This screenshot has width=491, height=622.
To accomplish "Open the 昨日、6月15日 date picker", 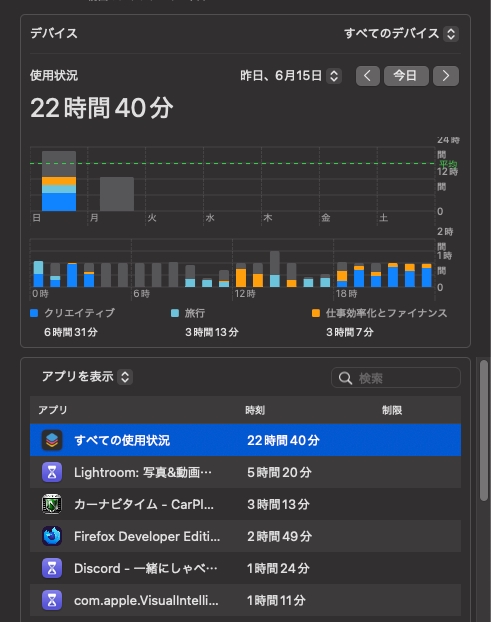I will point(291,75).
